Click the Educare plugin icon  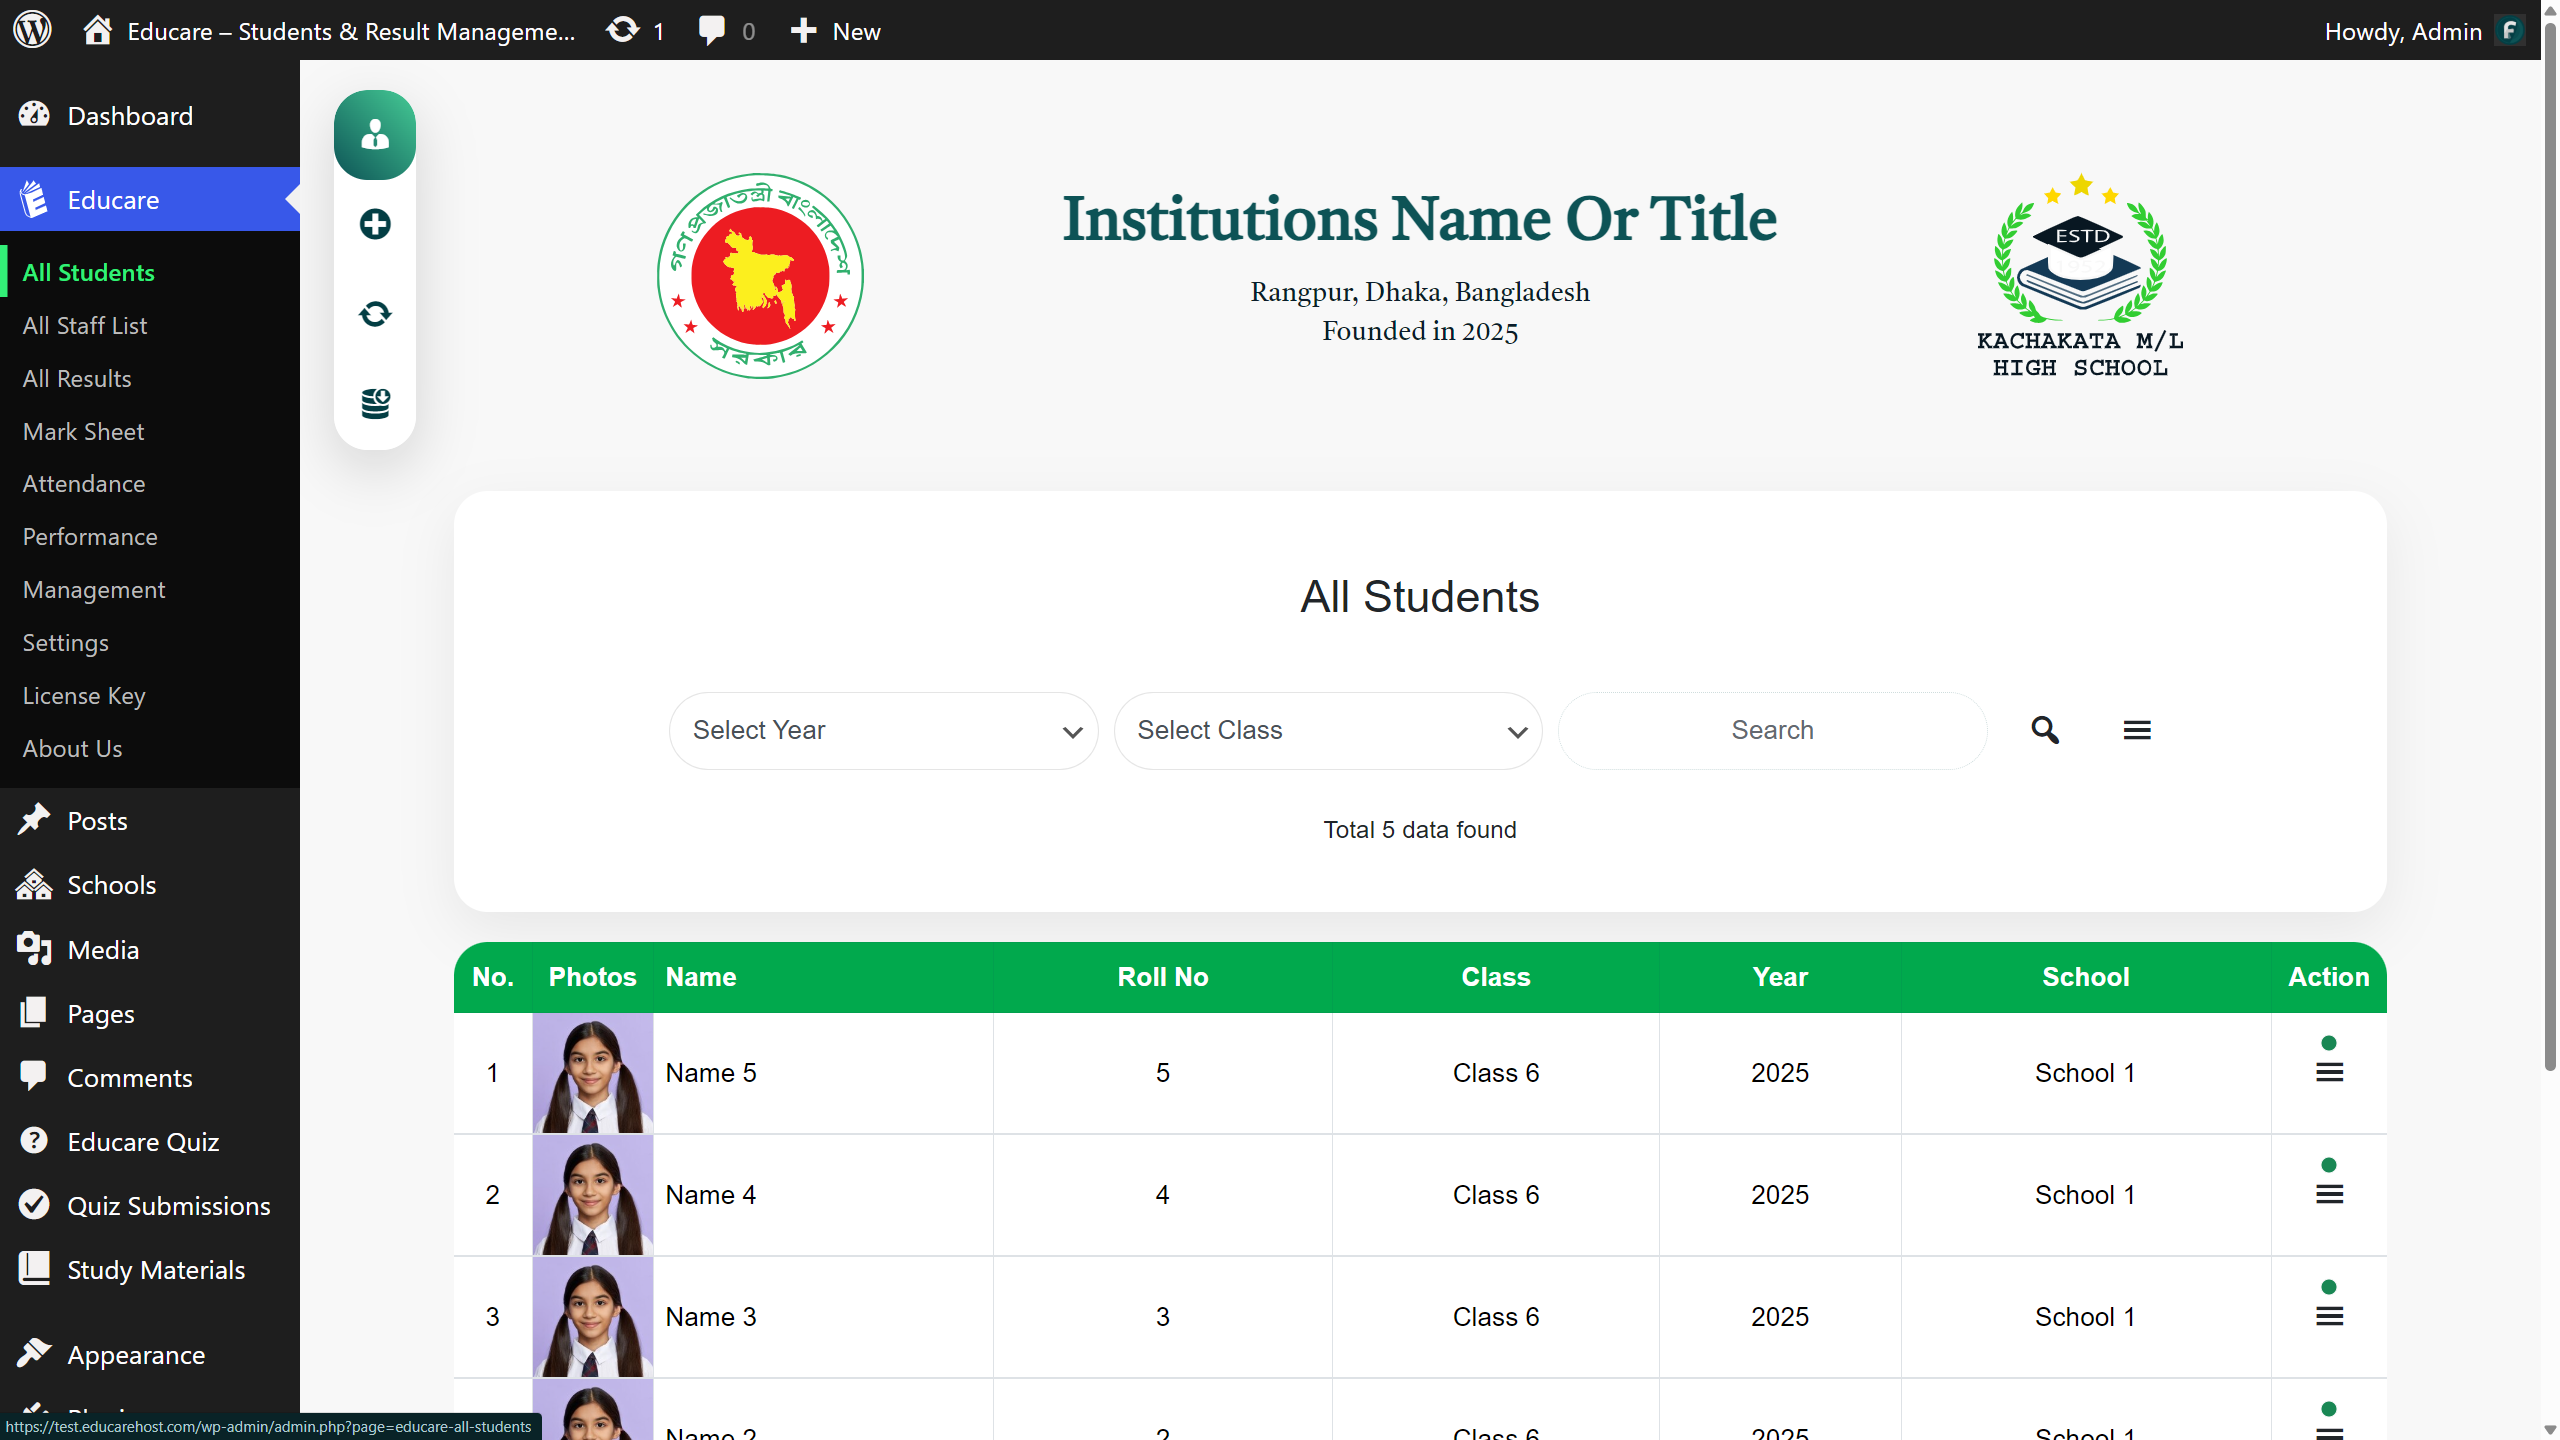coord(34,199)
